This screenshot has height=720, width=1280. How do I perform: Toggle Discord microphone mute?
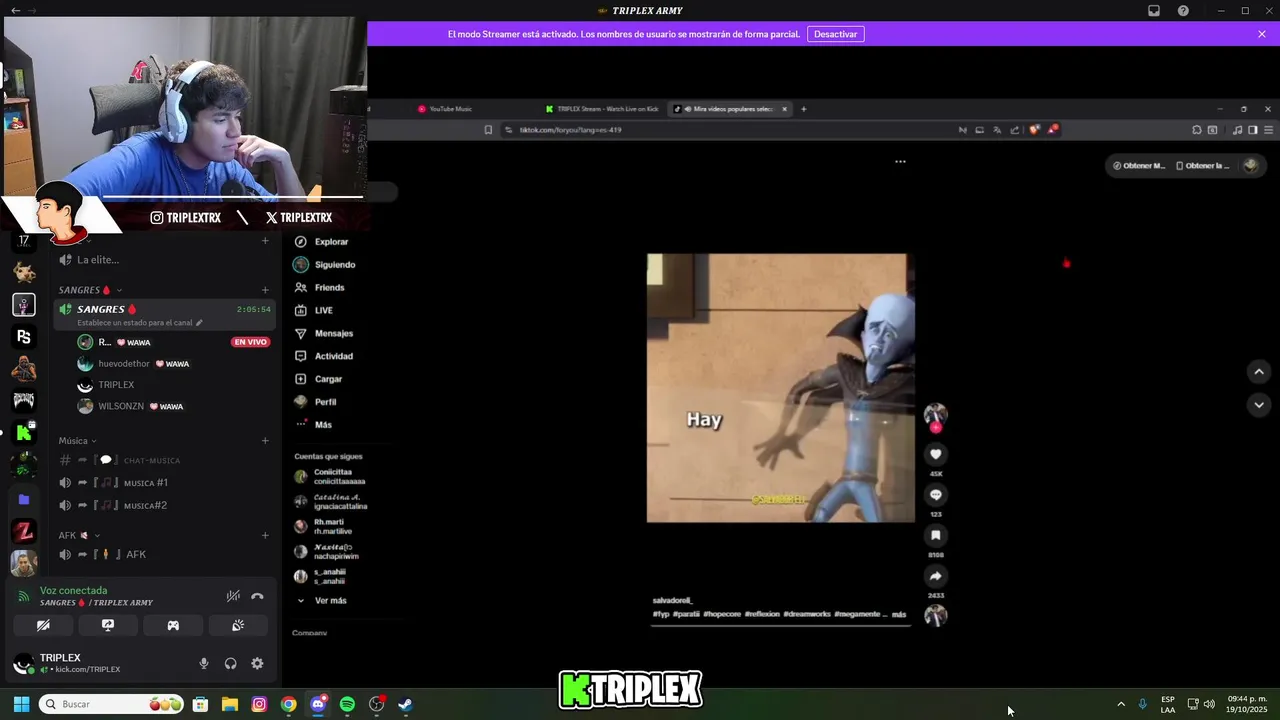point(204,663)
